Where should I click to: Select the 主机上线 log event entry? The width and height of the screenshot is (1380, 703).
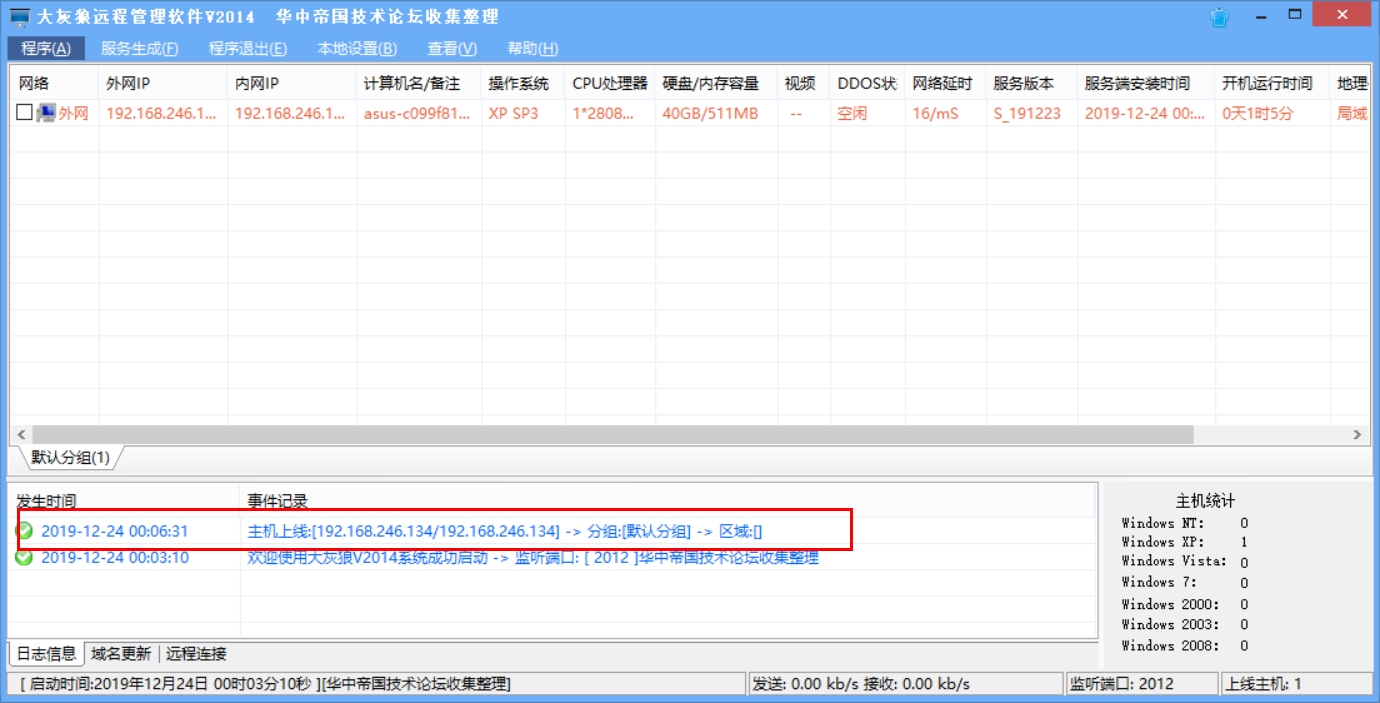[505, 531]
